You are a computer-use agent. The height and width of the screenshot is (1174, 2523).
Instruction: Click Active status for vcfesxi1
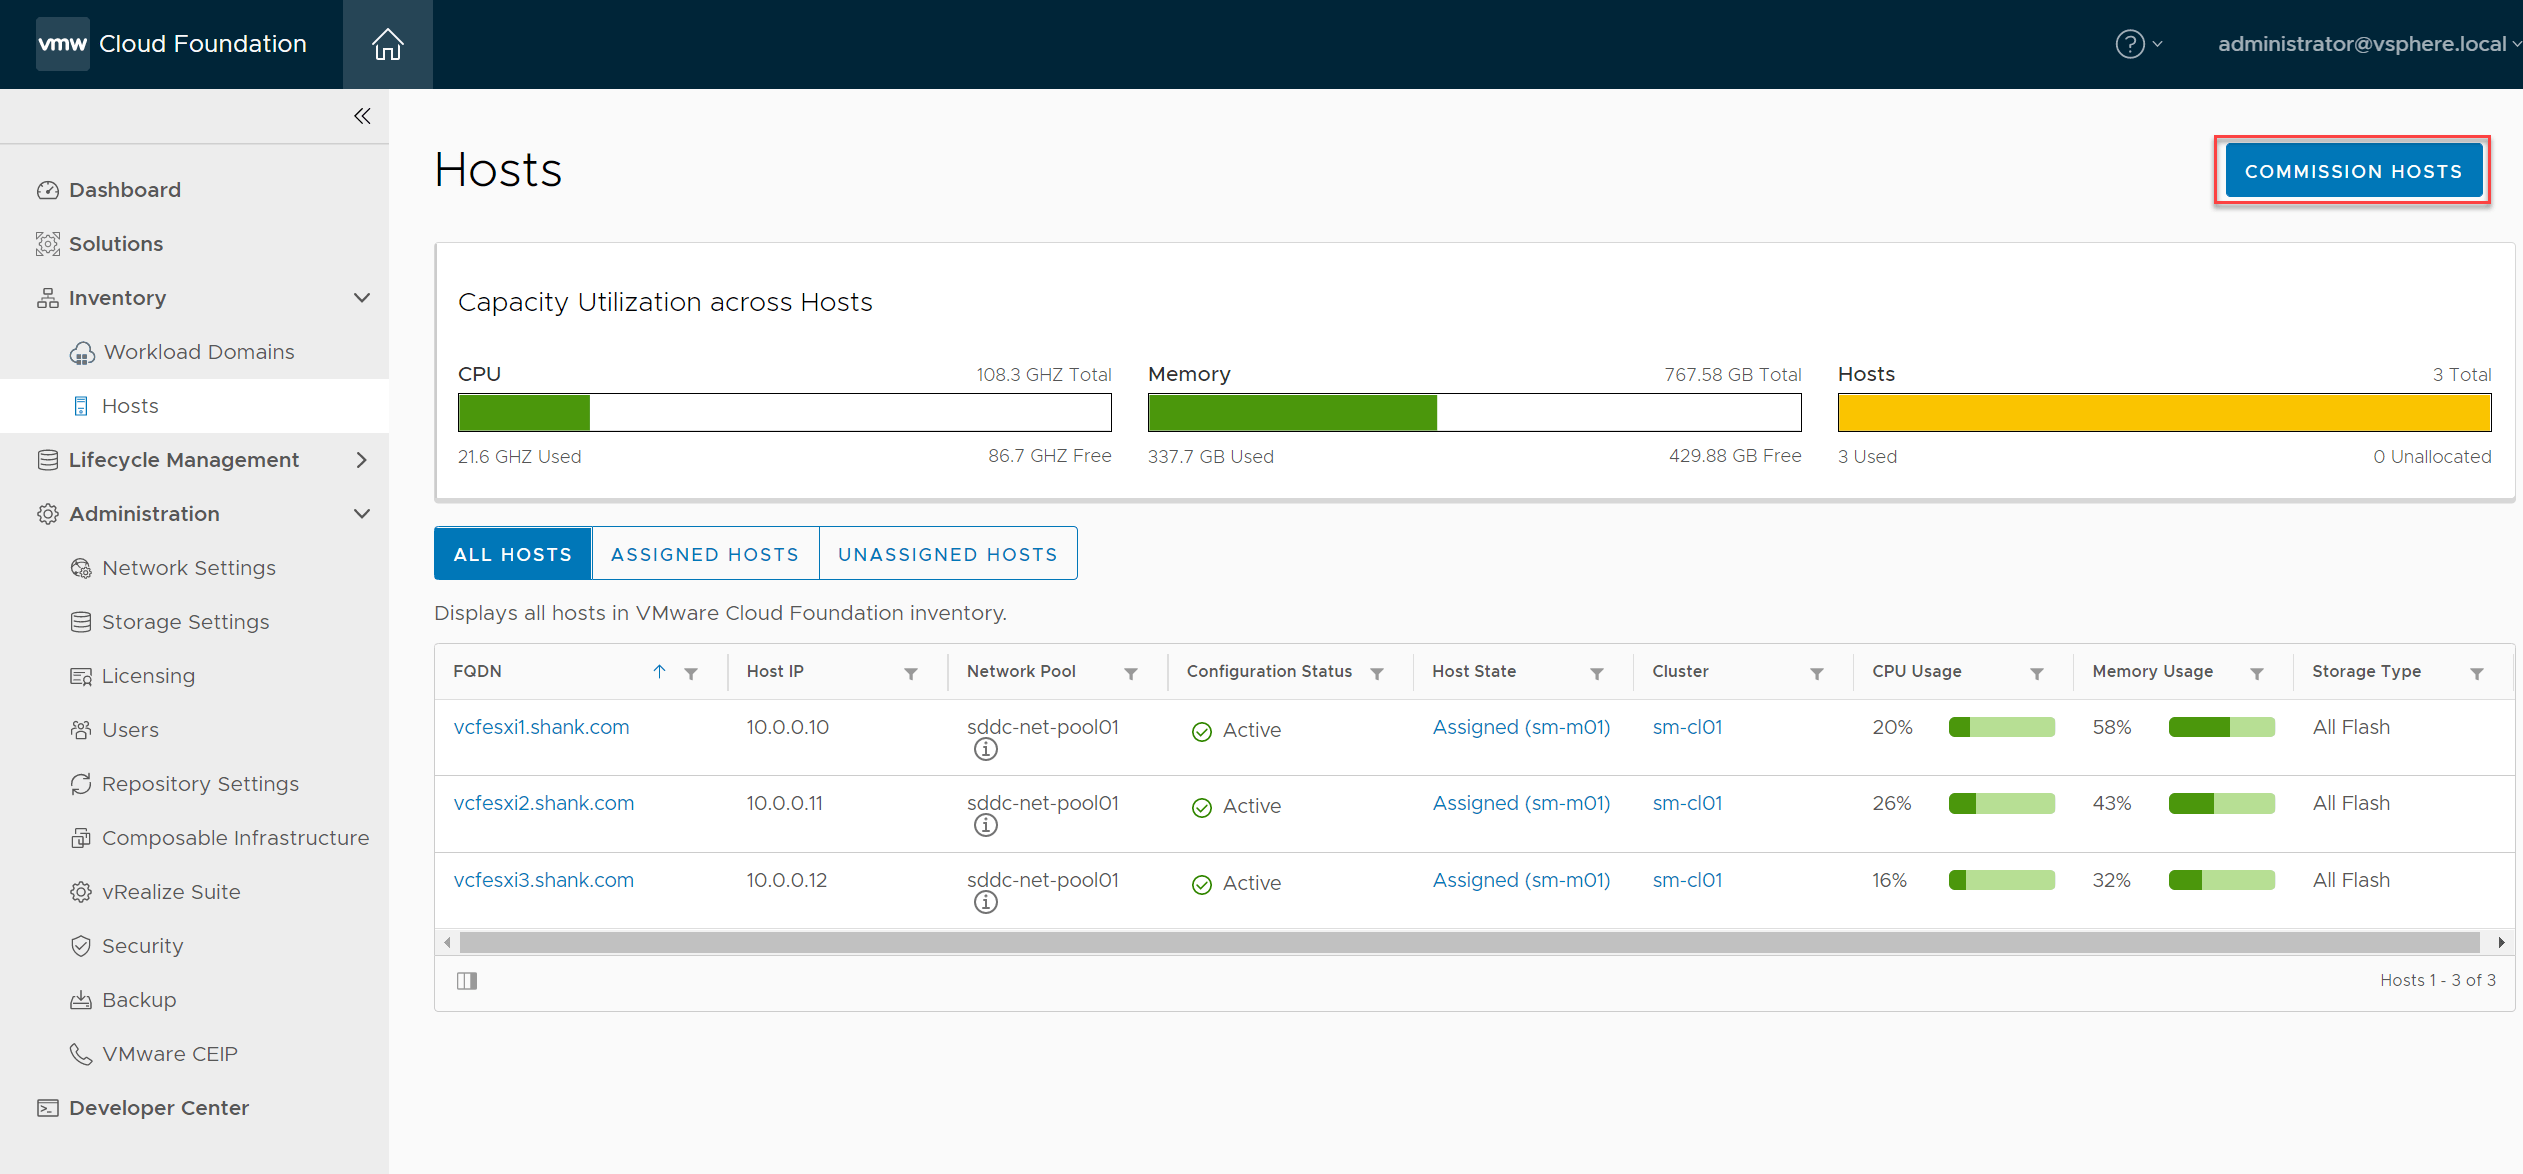[x=1236, y=730]
